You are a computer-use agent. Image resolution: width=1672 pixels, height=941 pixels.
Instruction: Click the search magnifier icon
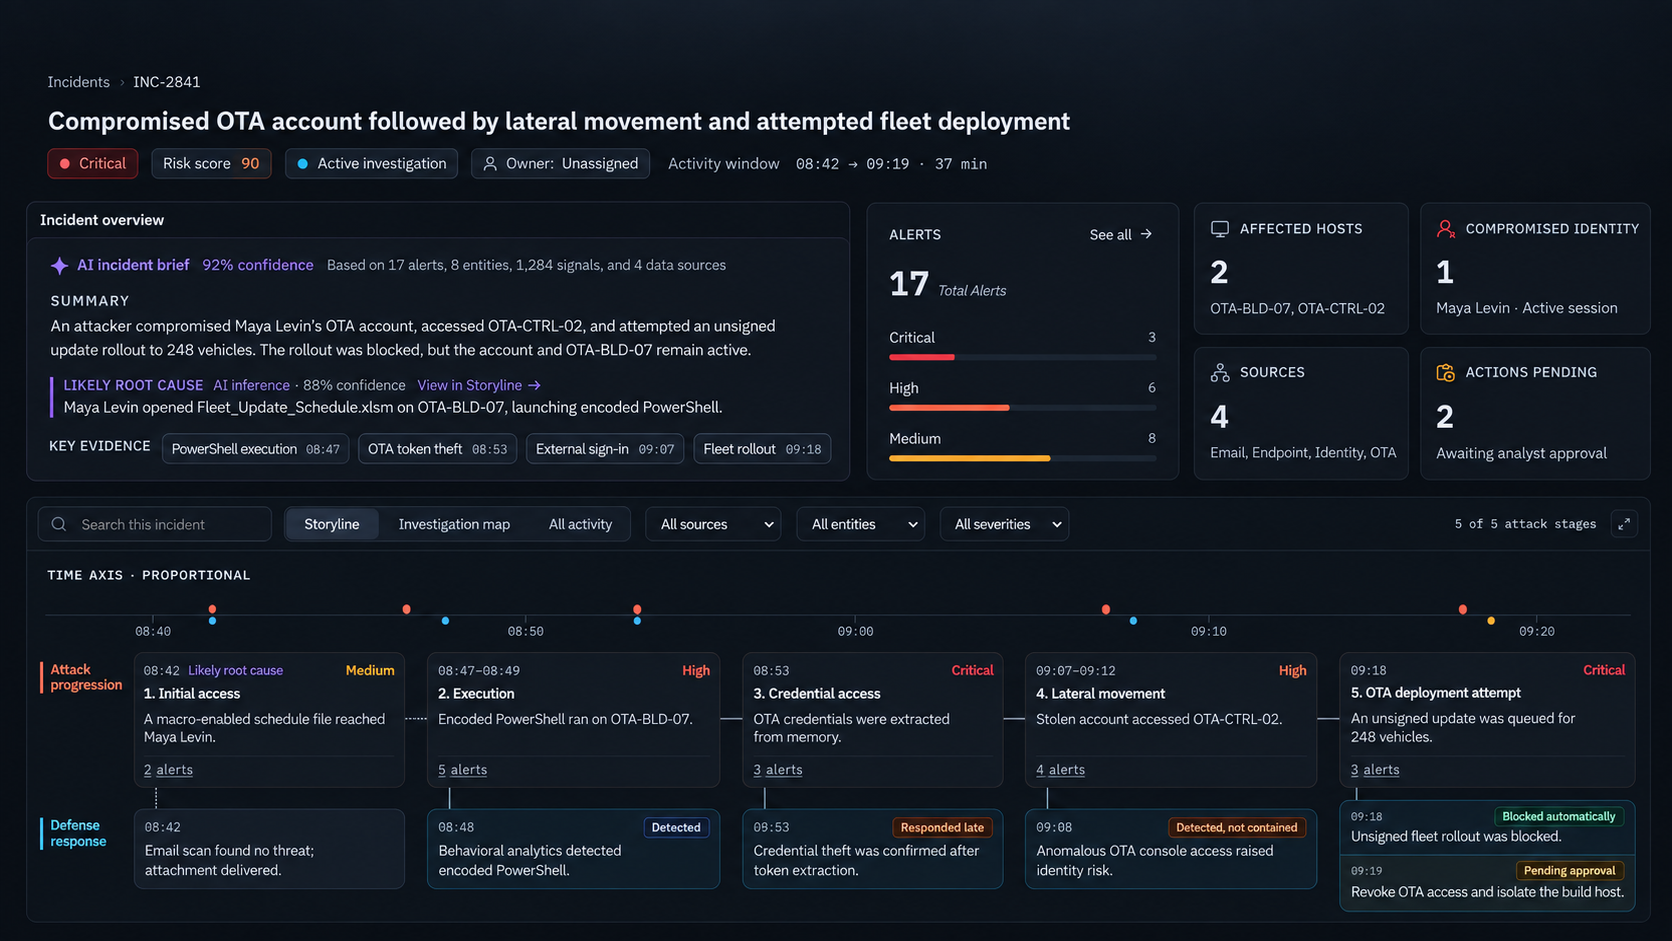pyautogui.click(x=59, y=524)
